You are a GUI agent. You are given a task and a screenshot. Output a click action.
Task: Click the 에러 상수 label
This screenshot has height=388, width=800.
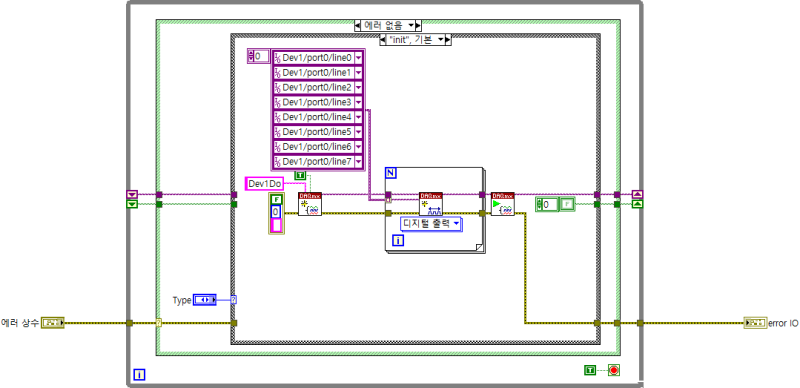[19, 323]
